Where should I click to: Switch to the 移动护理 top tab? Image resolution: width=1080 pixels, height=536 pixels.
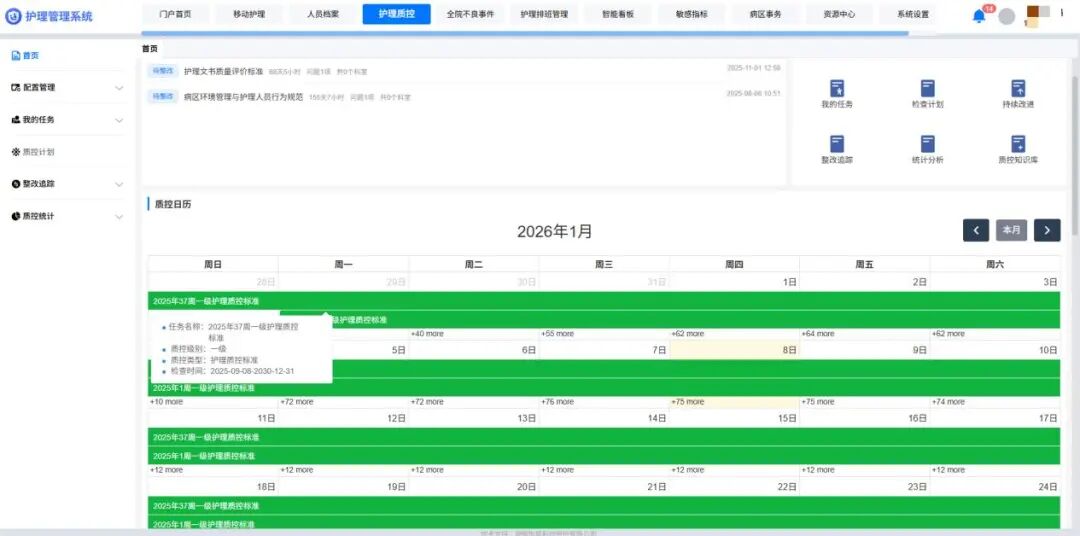249,14
